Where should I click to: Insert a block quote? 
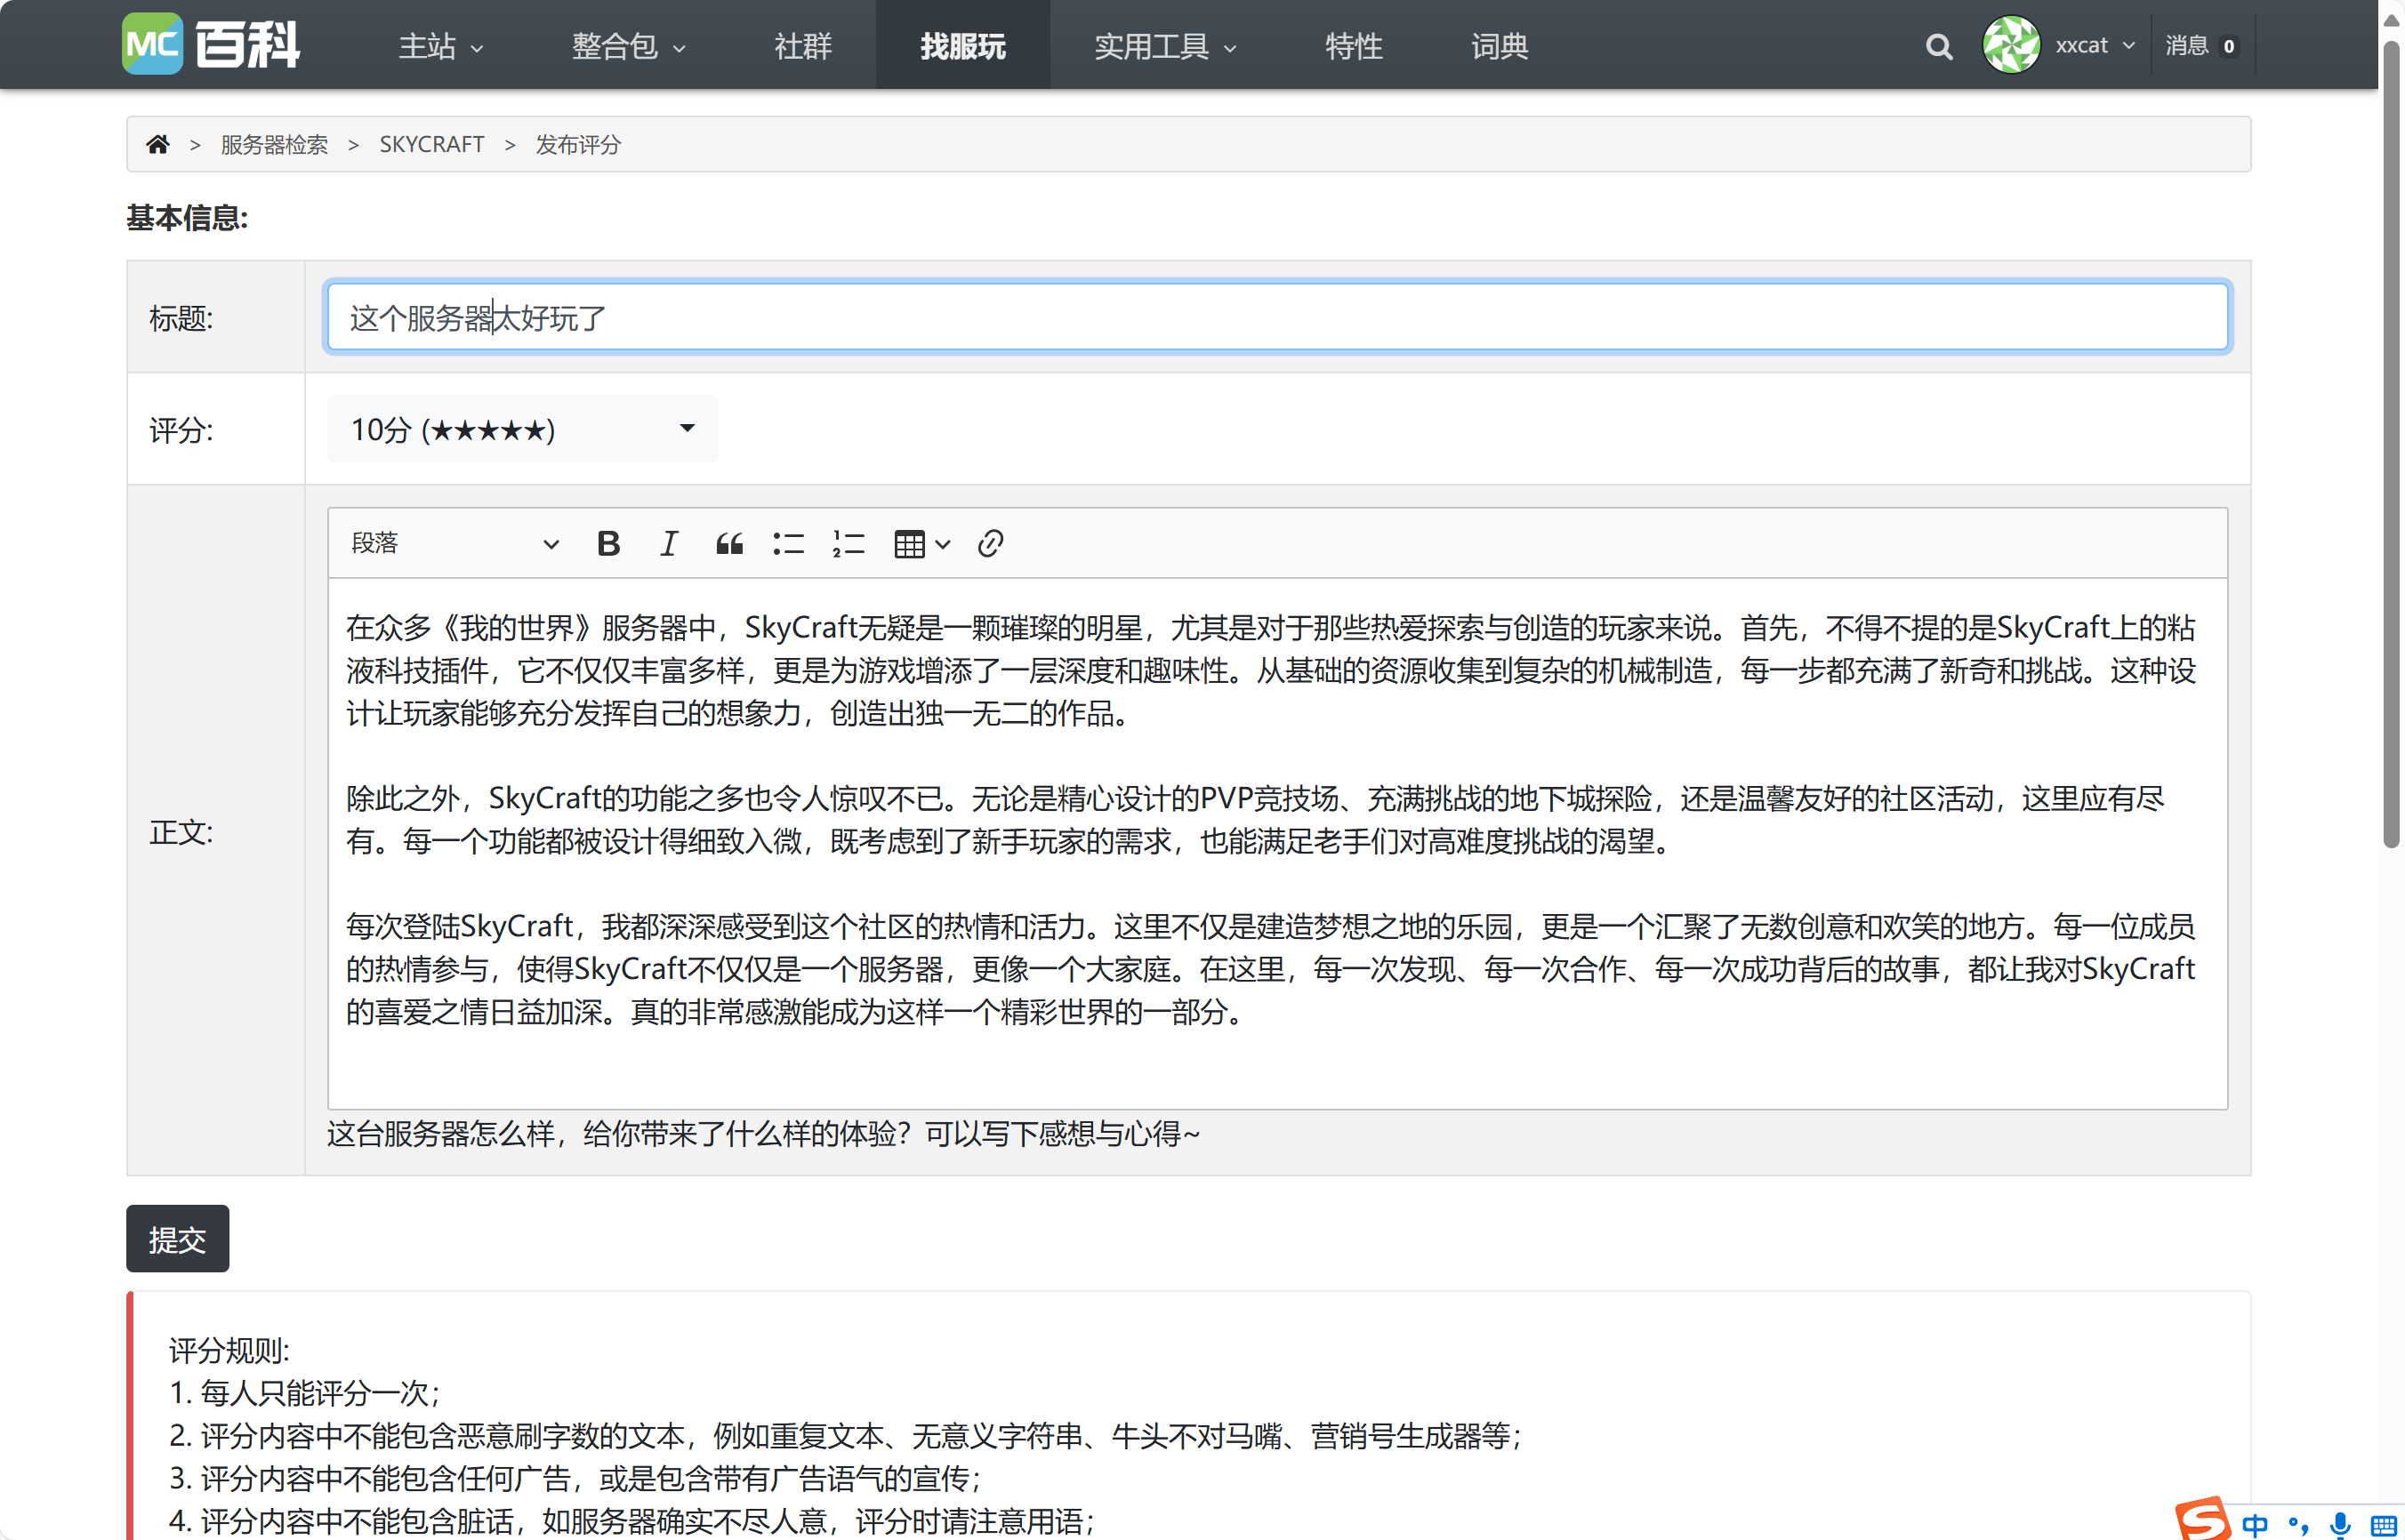(729, 543)
